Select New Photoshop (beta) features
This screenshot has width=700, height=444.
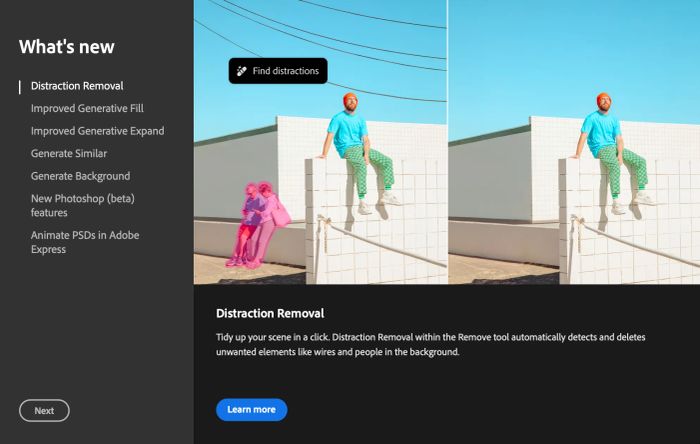pos(83,205)
